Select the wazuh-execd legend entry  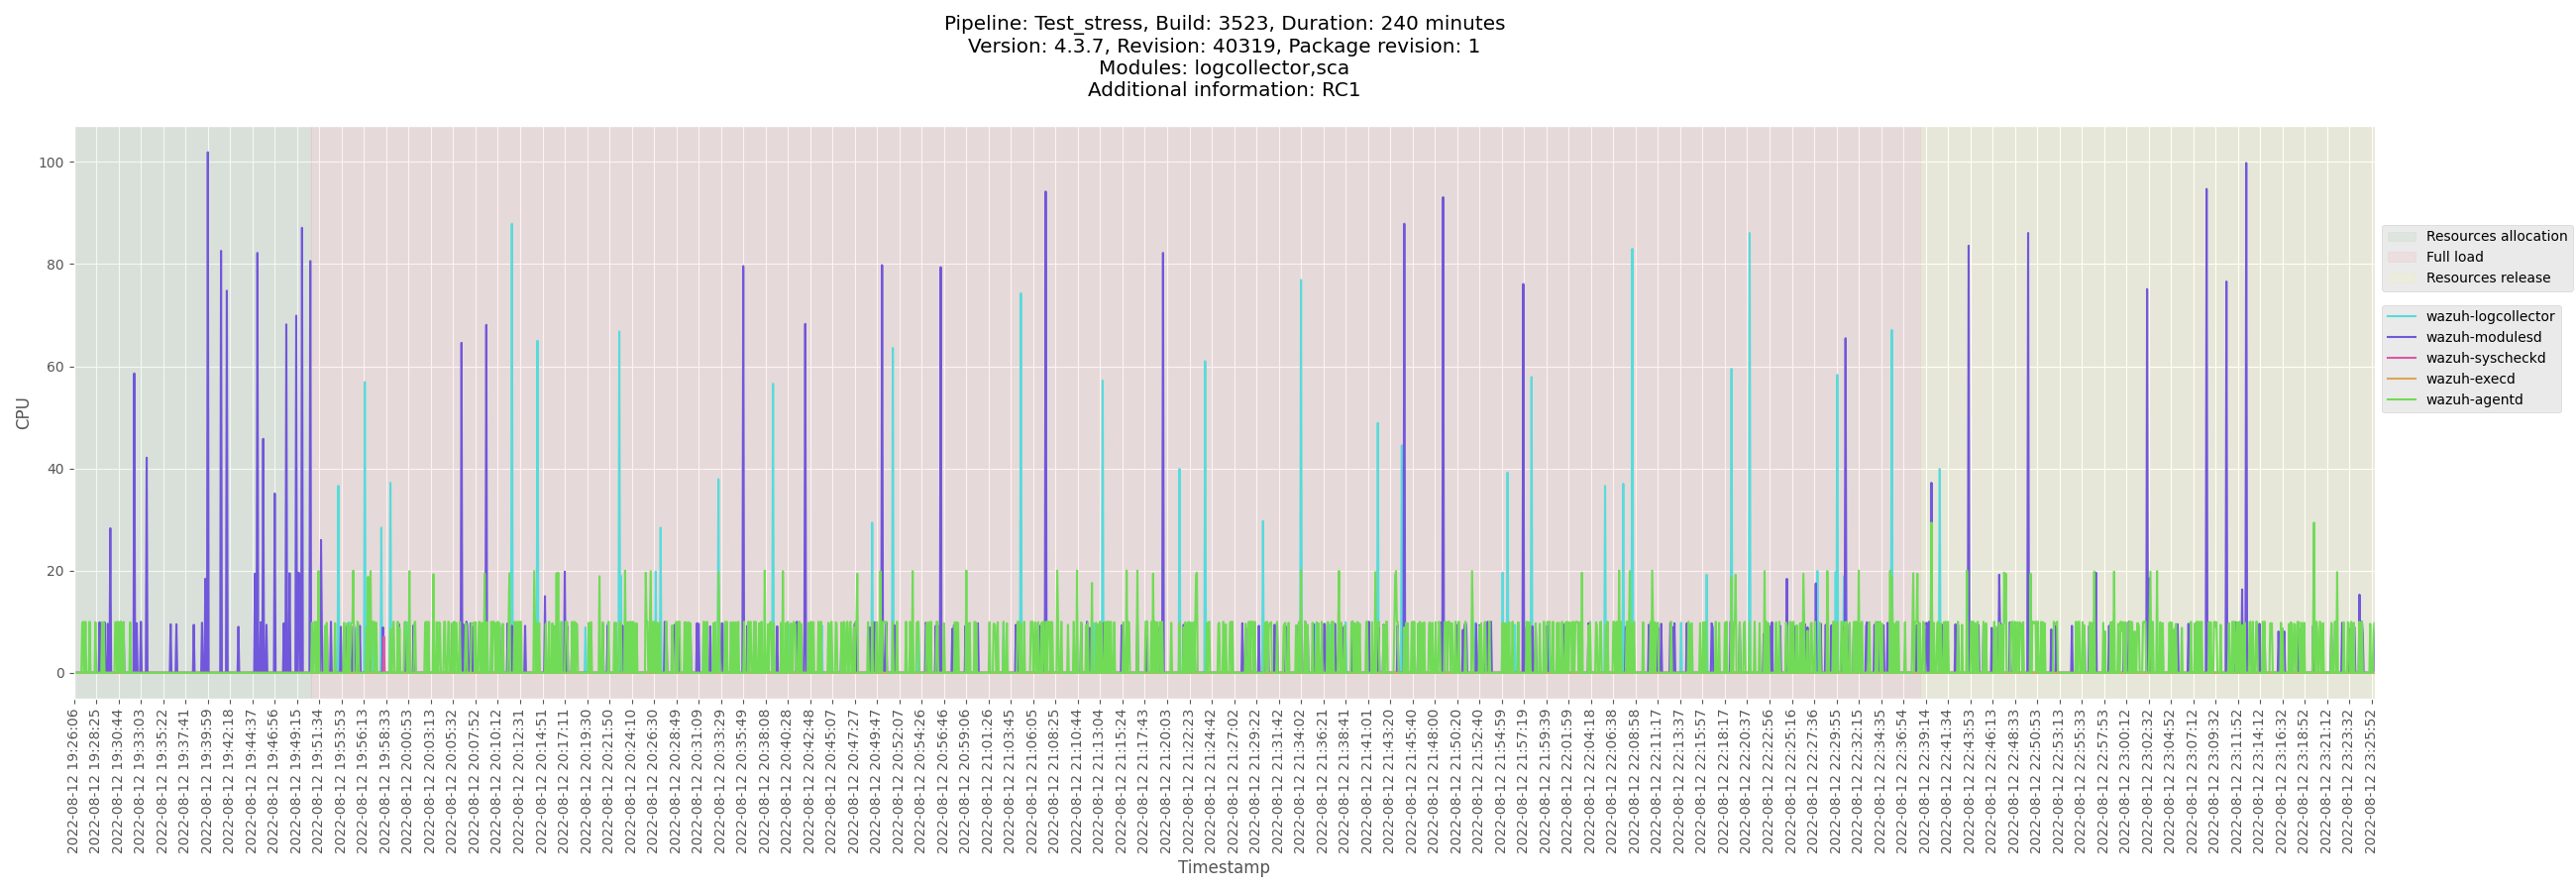2469,379
